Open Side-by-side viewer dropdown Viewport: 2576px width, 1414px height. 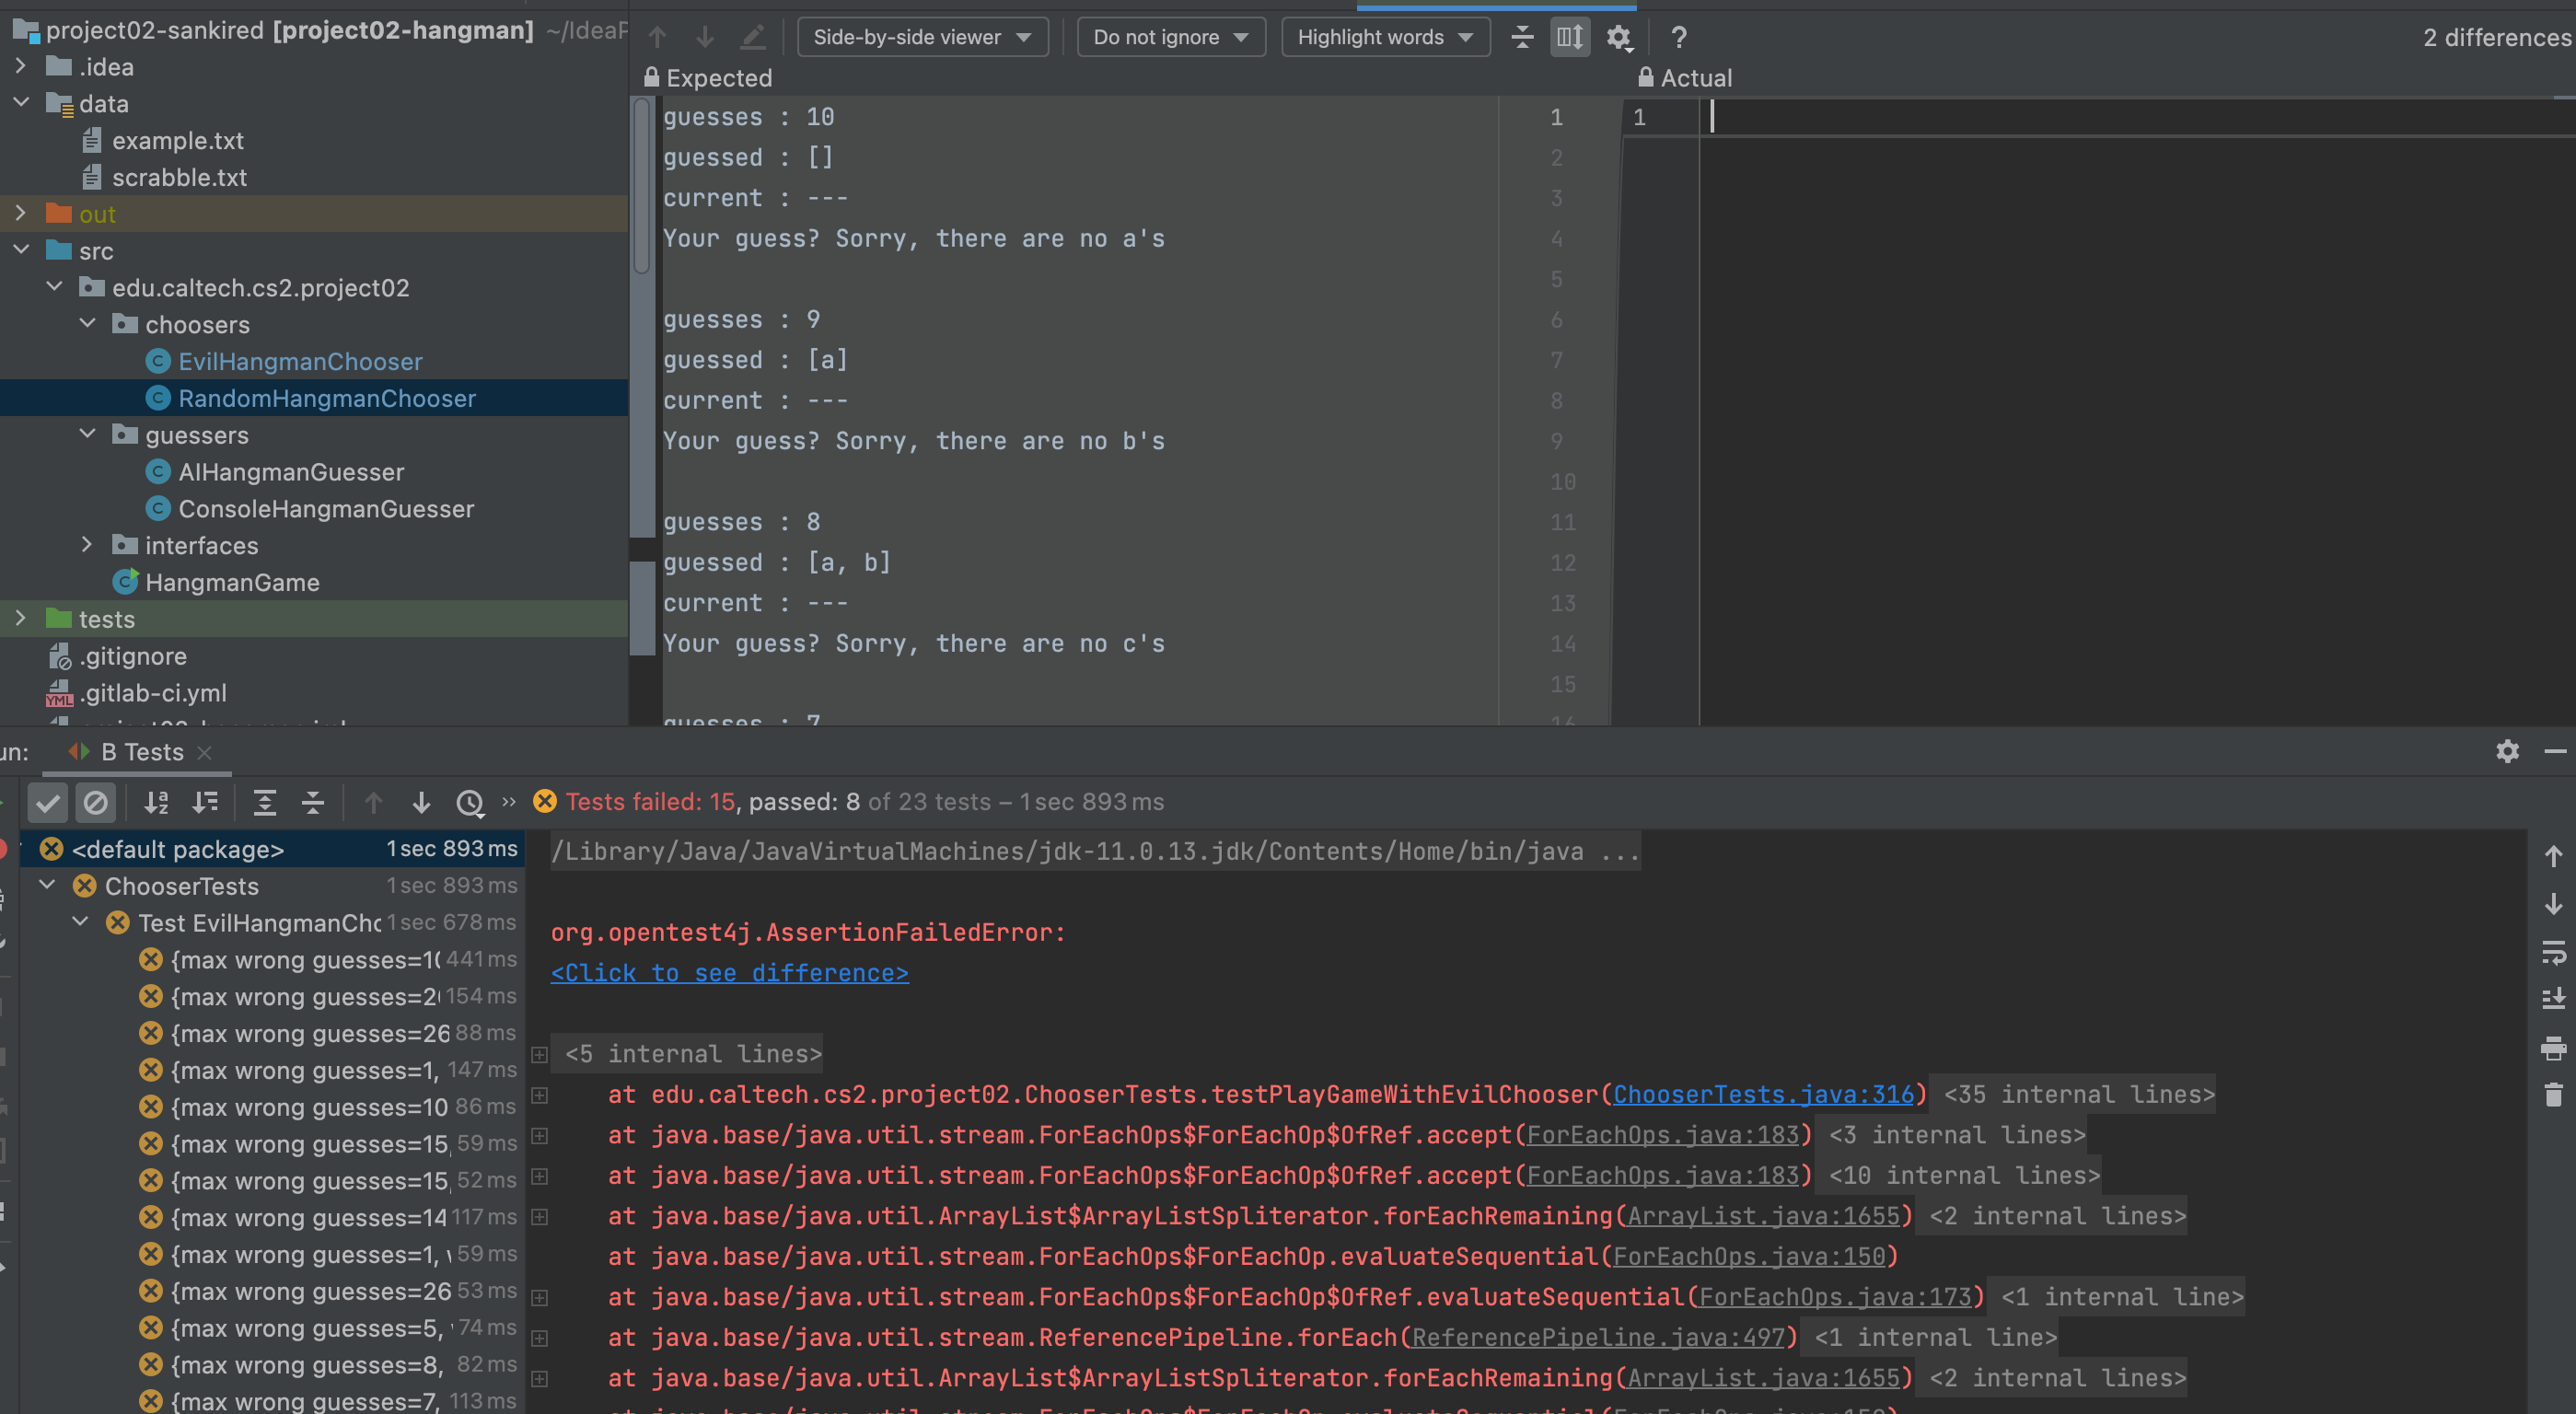tap(921, 37)
